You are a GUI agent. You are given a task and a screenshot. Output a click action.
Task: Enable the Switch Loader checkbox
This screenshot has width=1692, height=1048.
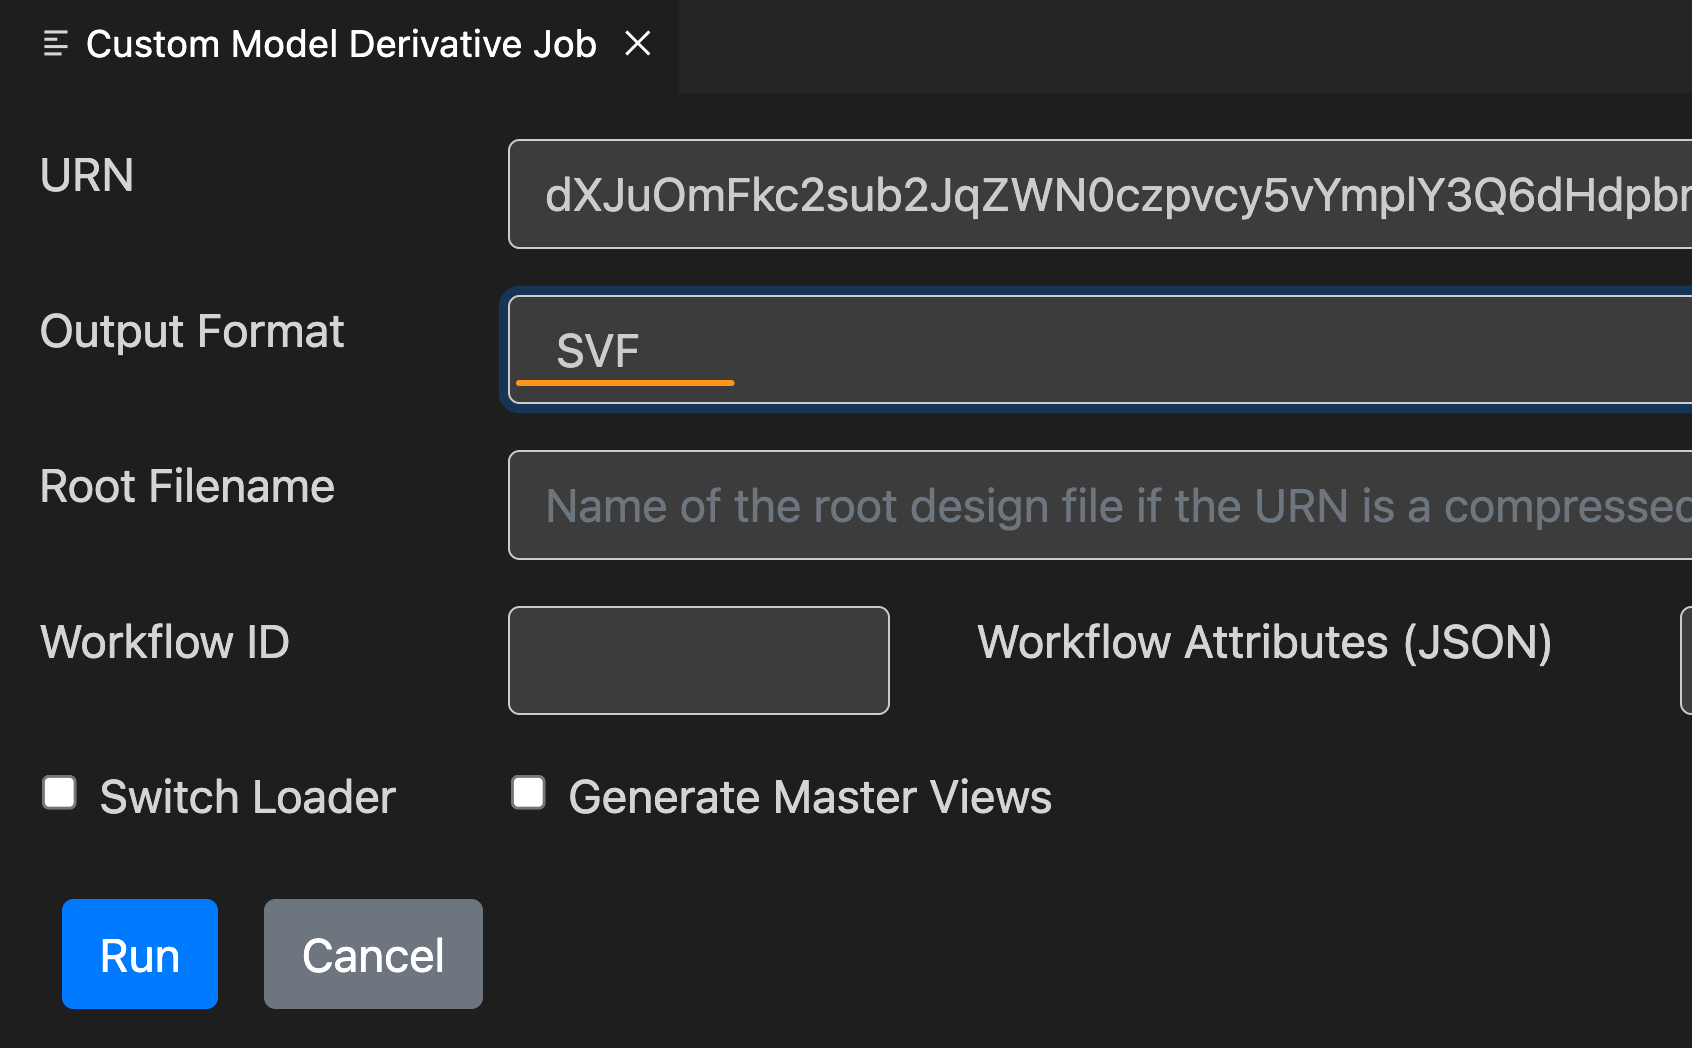pos(59,792)
